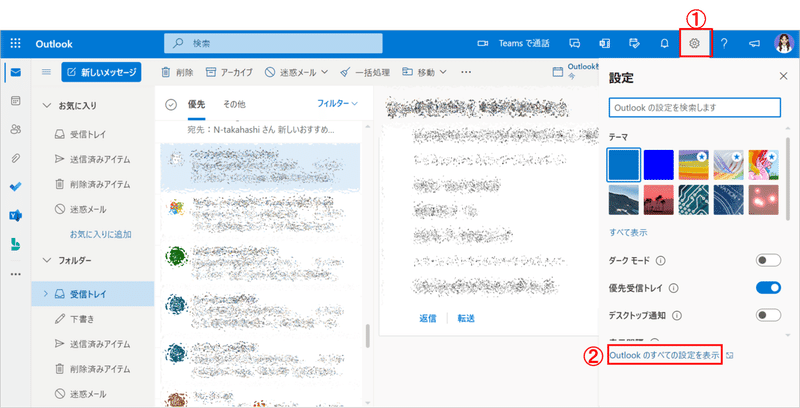Click the 検索 search box
This screenshot has width=800, height=408.
click(273, 44)
